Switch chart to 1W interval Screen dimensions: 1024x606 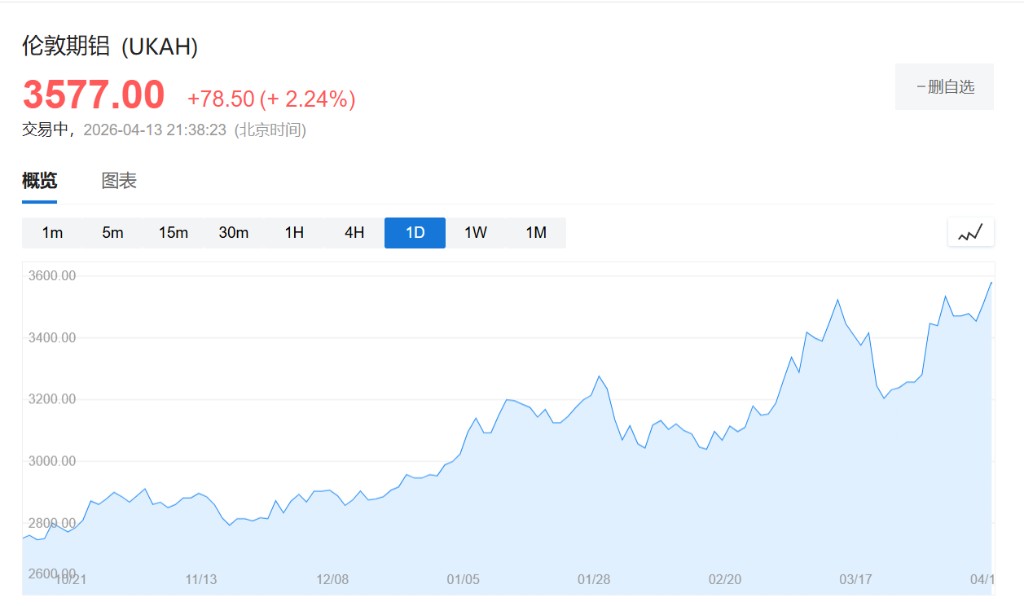[x=475, y=233]
